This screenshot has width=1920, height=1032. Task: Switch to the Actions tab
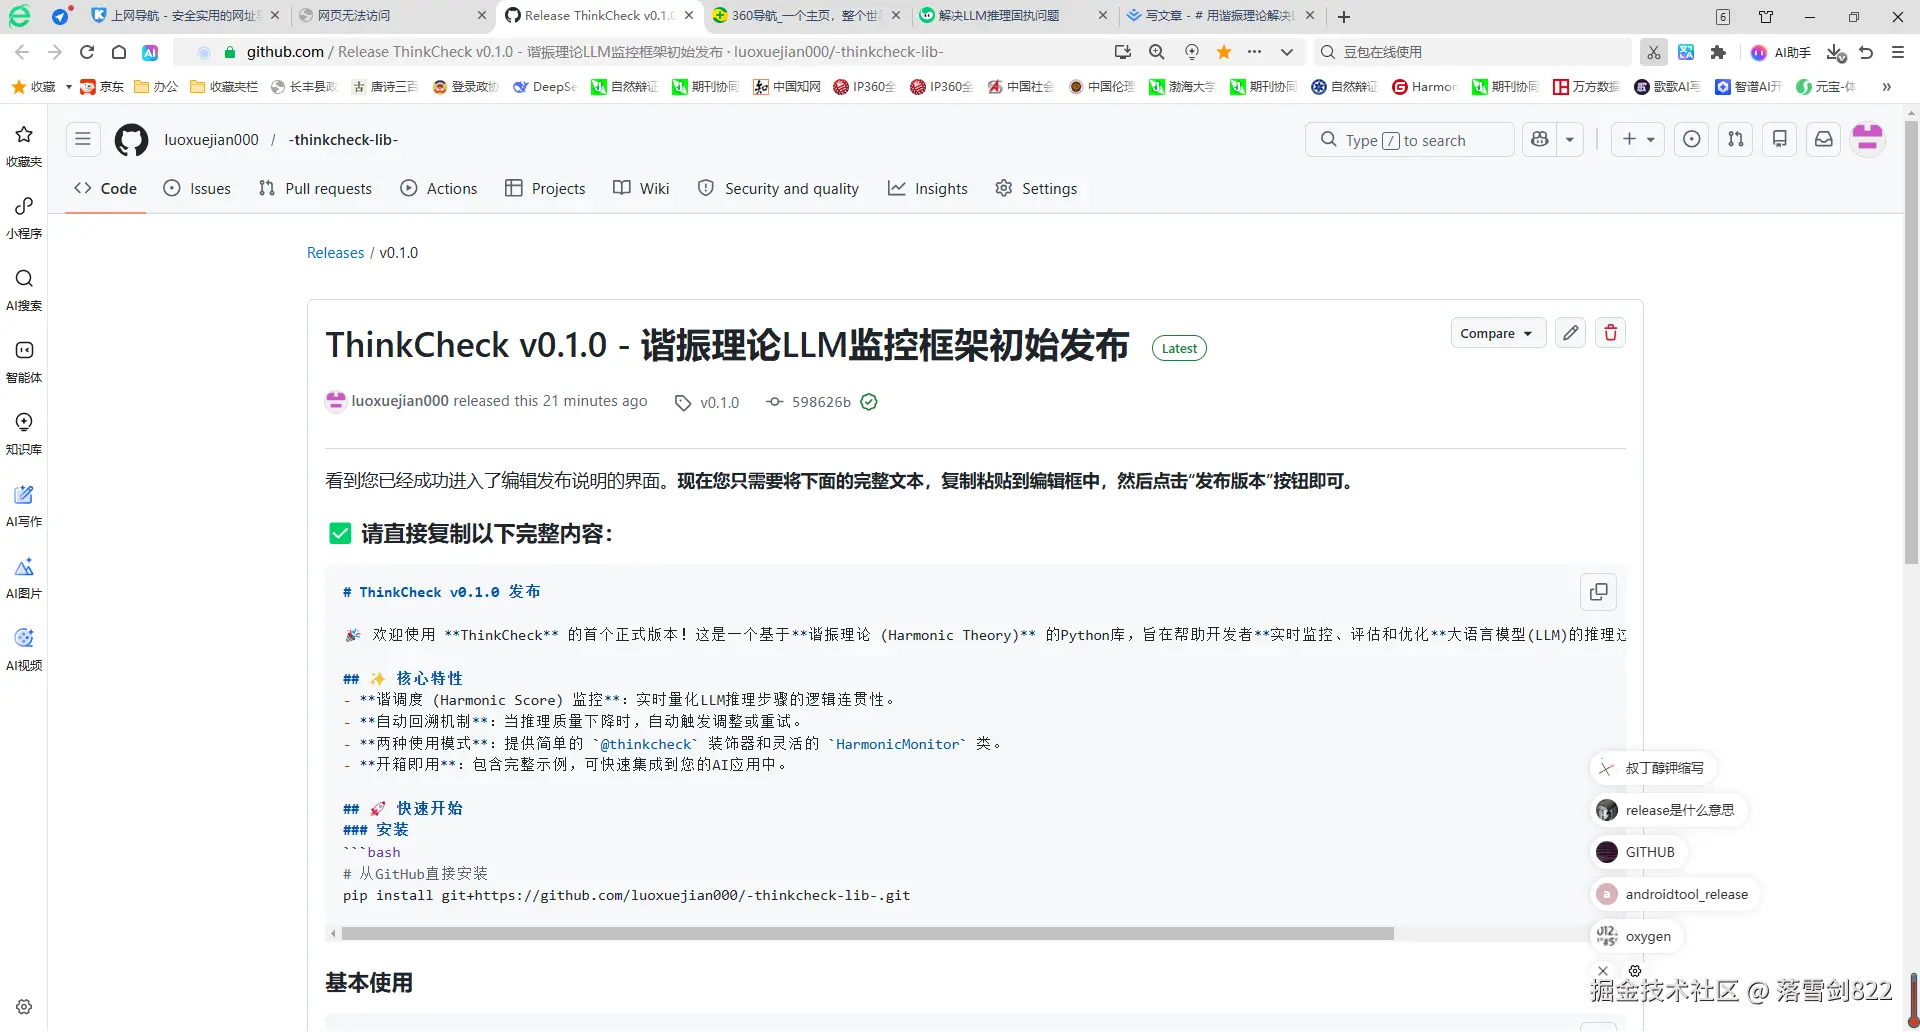[439, 188]
